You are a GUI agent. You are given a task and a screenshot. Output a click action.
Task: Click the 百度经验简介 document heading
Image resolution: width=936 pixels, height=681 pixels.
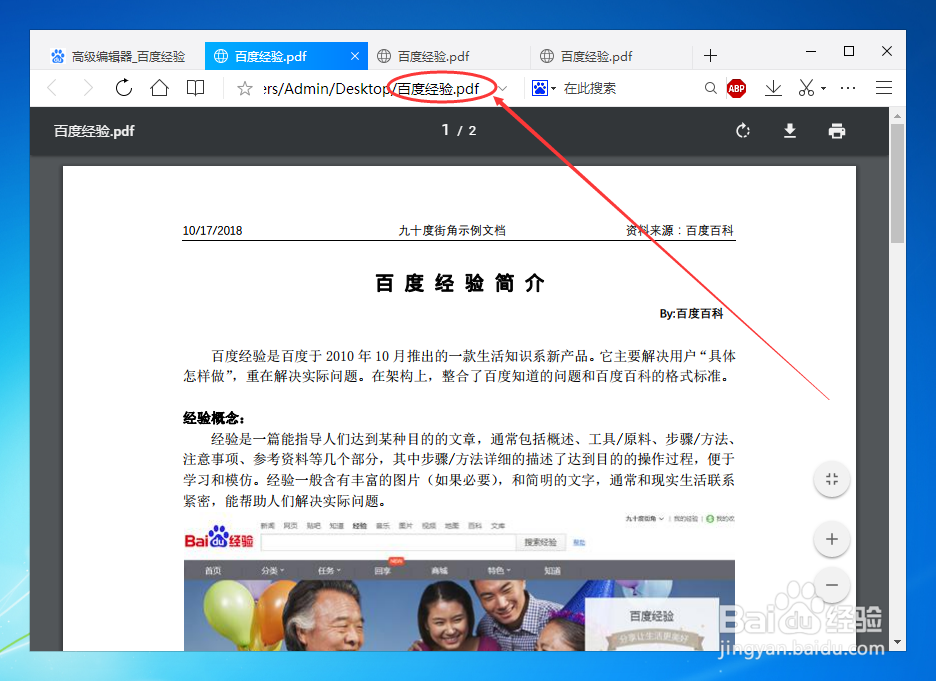460,283
